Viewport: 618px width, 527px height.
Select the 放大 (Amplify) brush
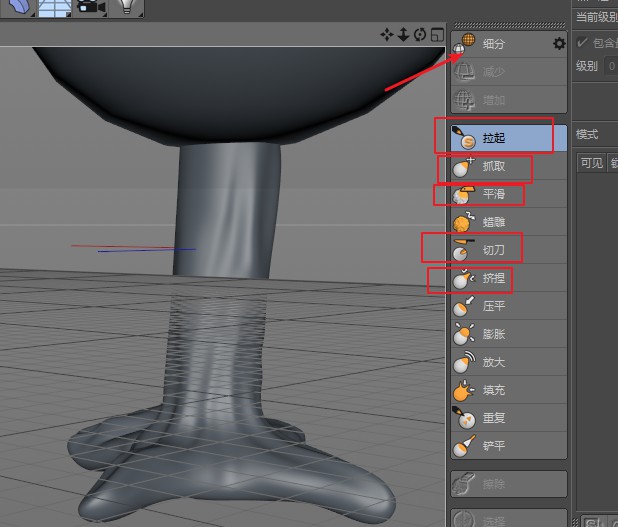coord(508,362)
